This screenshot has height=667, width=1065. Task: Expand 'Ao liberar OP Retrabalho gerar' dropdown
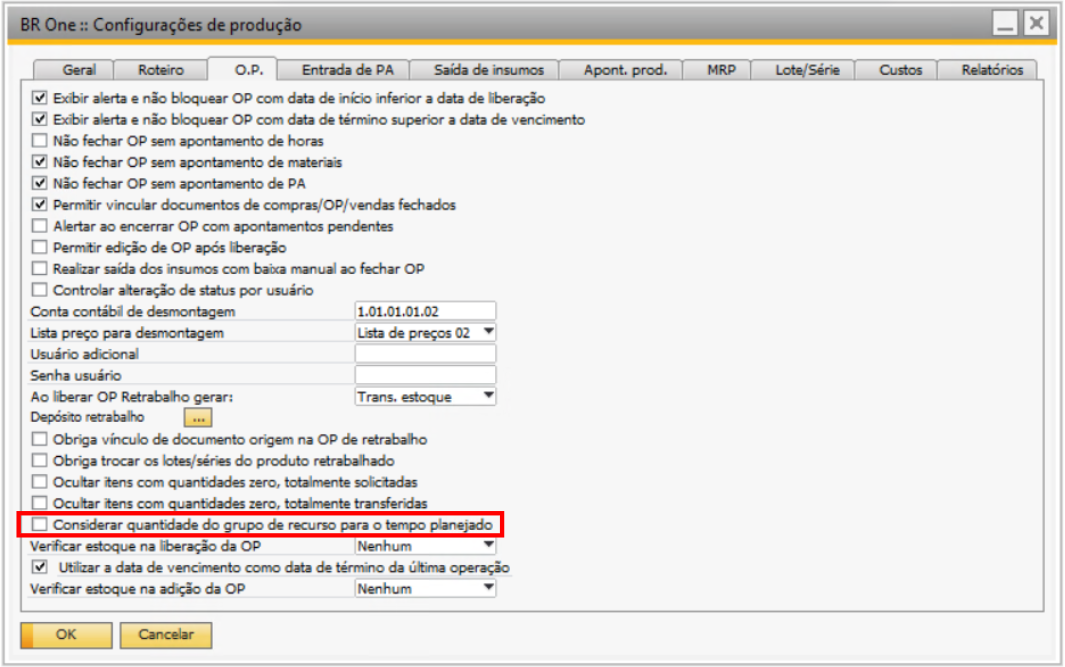pos(488,396)
